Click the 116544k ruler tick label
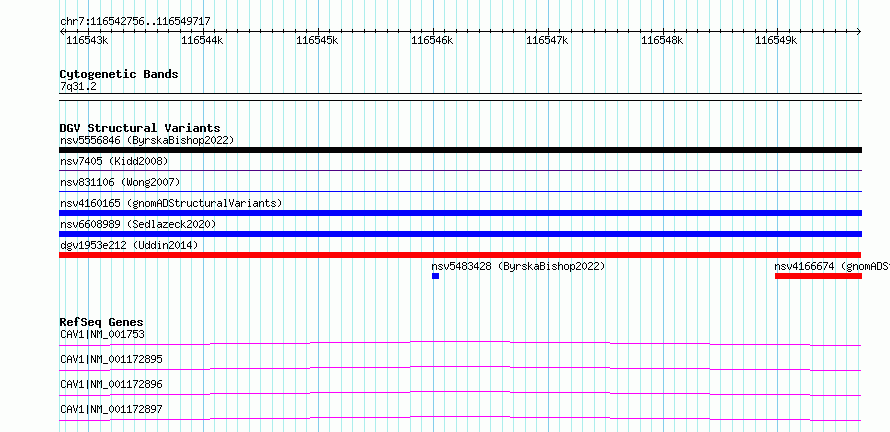890x432 pixels. [x=203, y=40]
